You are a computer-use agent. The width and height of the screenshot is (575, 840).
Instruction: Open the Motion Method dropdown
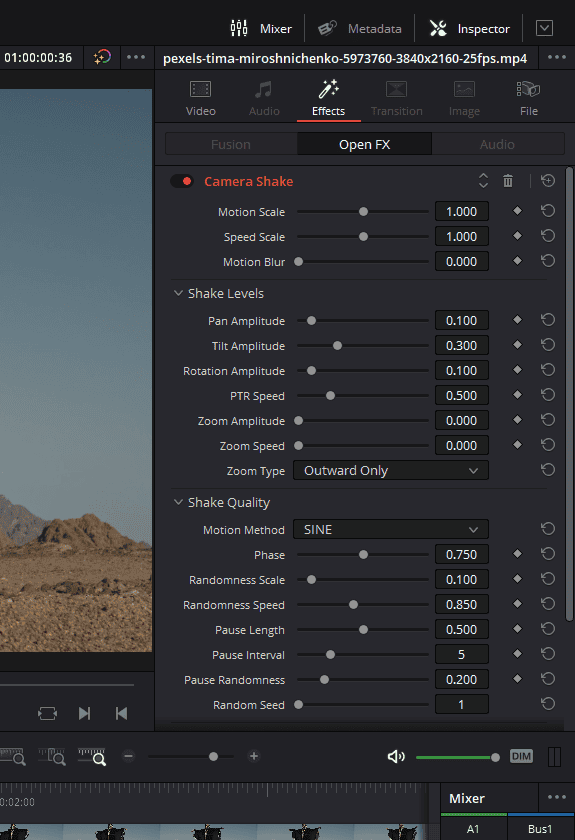391,529
